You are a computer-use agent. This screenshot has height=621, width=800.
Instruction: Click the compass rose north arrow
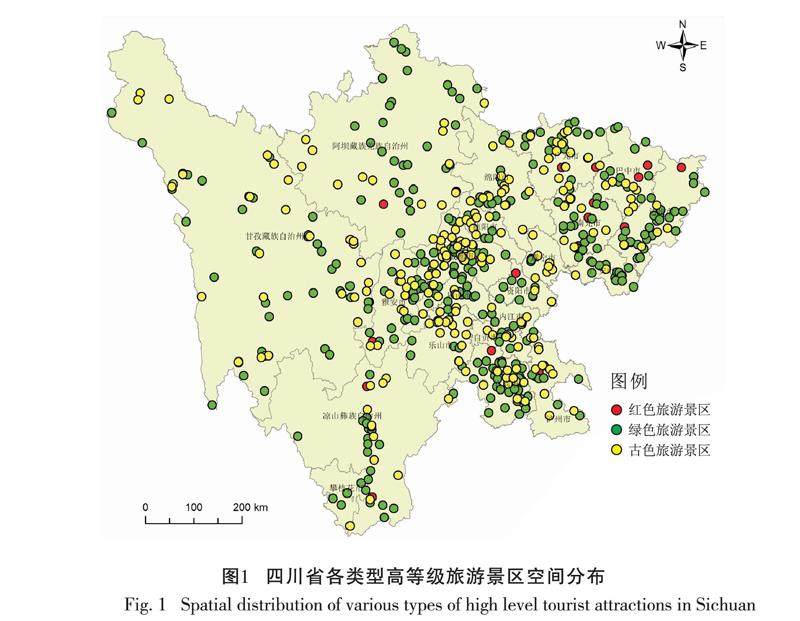pyautogui.click(x=683, y=32)
